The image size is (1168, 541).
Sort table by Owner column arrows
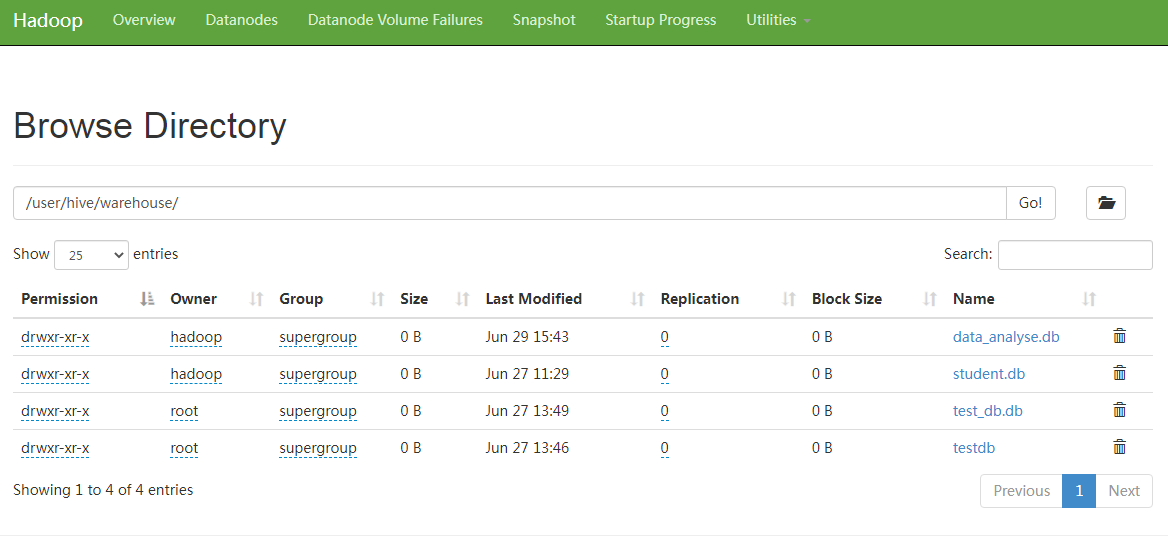256,299
